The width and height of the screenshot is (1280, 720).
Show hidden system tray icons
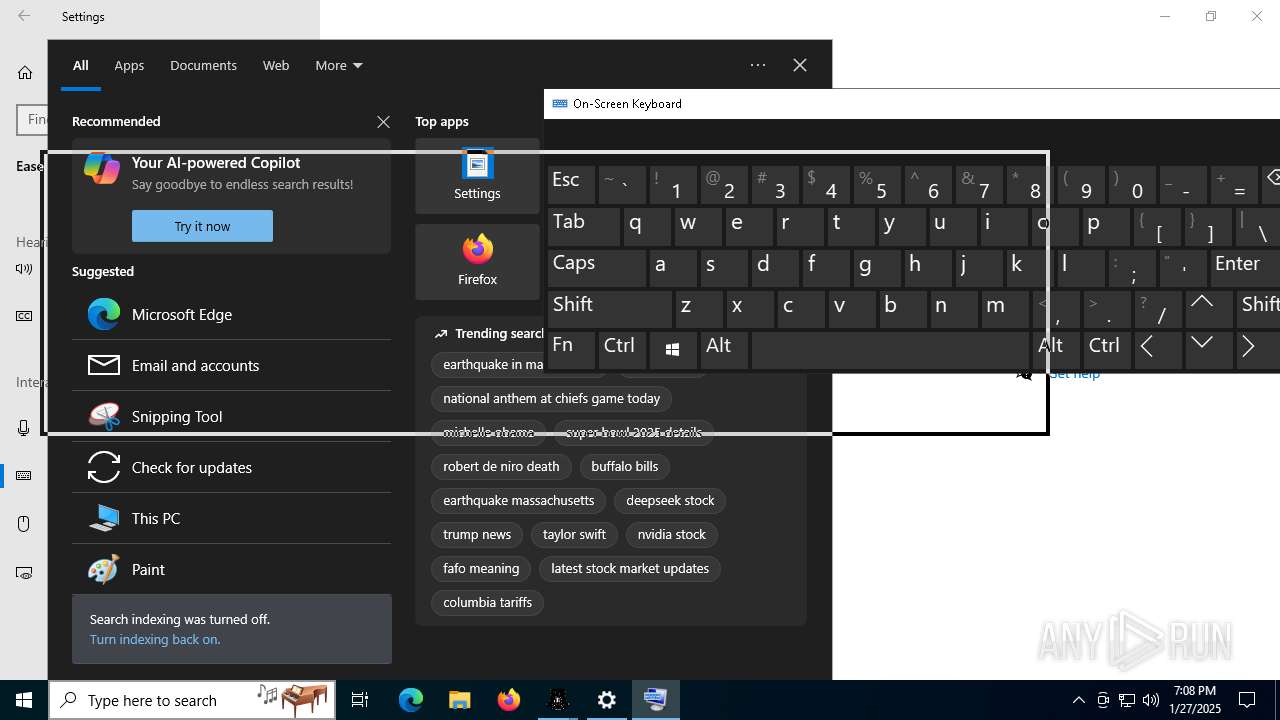1078,700
